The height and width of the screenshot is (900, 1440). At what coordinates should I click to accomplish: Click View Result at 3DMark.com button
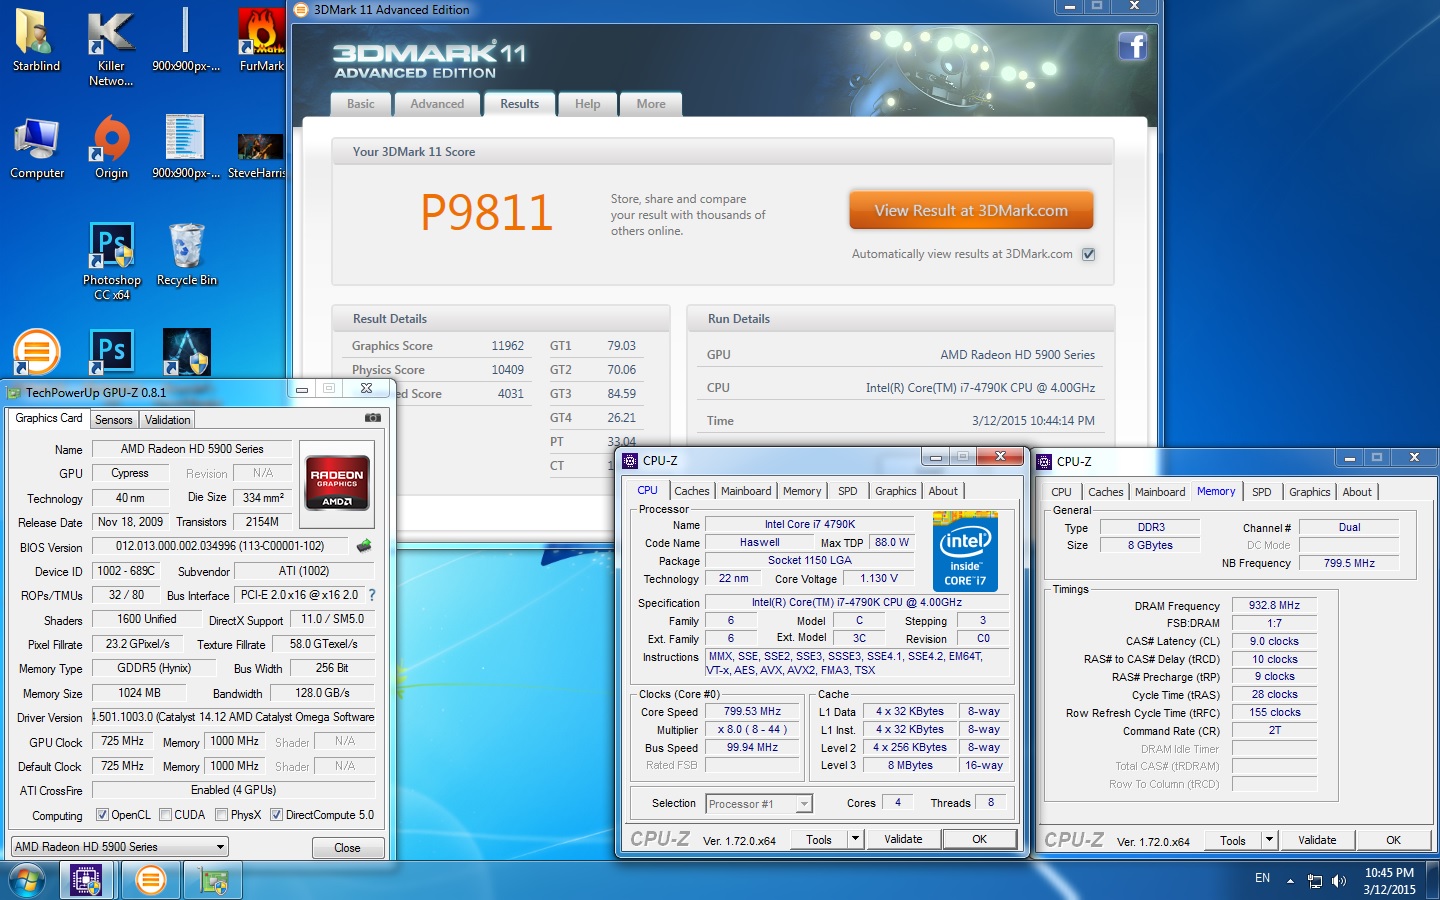coord(970,211)
